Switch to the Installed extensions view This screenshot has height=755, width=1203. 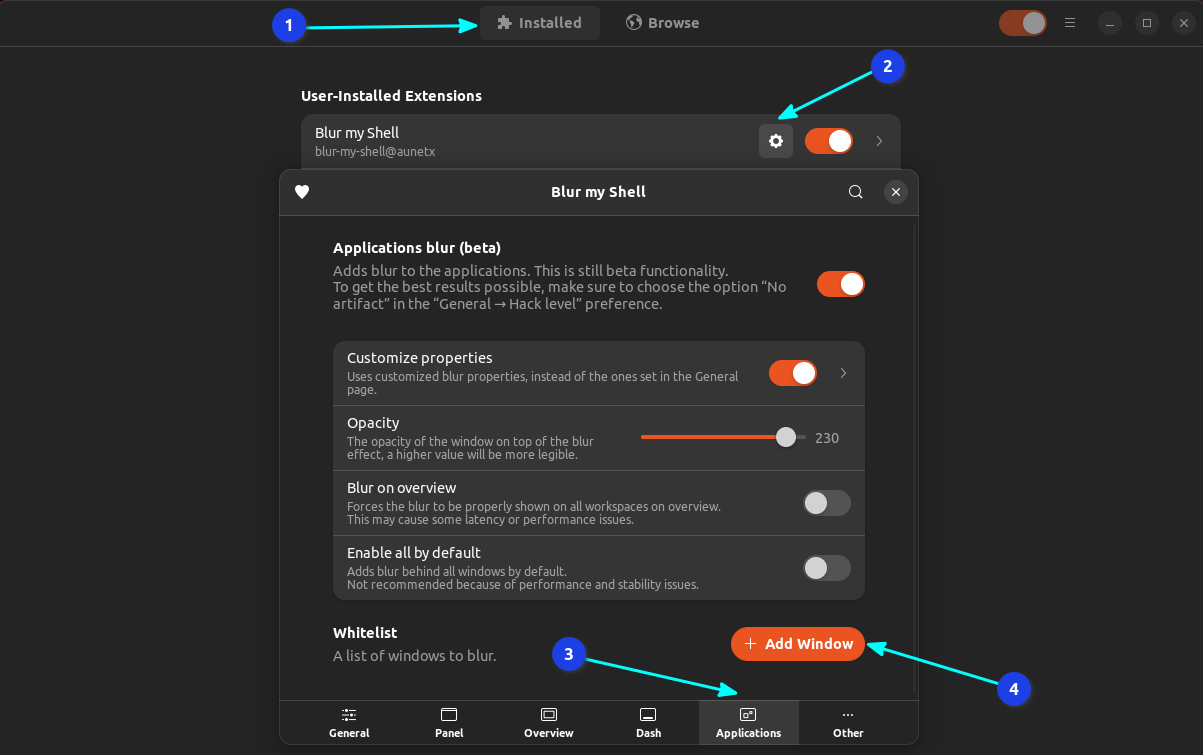(540, 22)
